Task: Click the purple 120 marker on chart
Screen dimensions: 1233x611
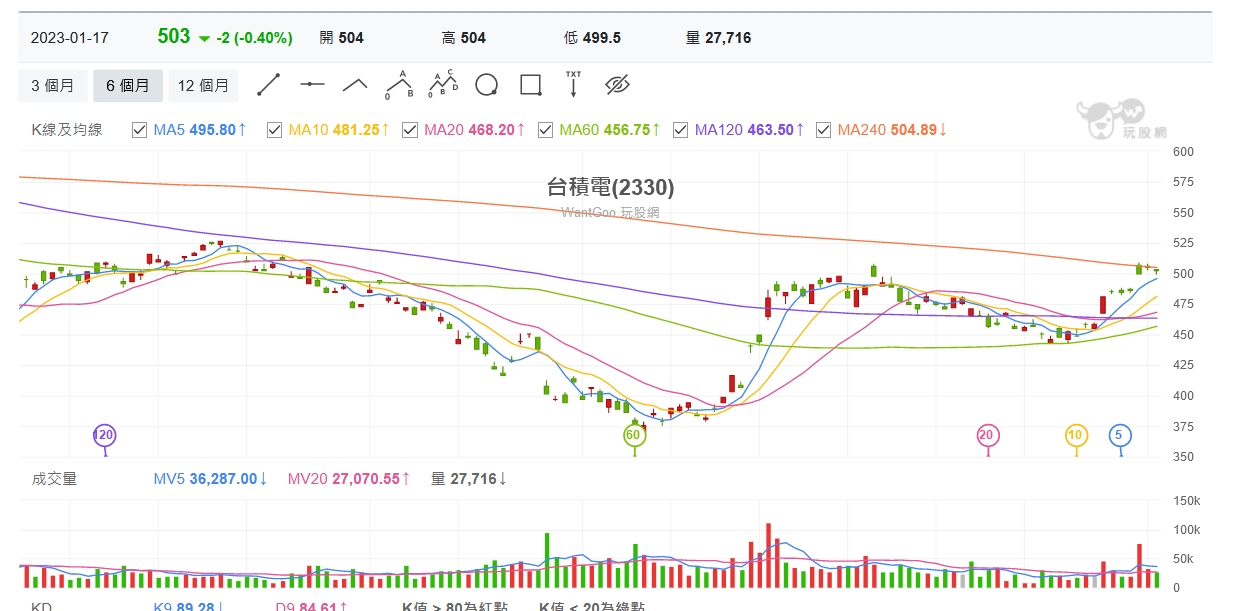Action: coord(104,435)
